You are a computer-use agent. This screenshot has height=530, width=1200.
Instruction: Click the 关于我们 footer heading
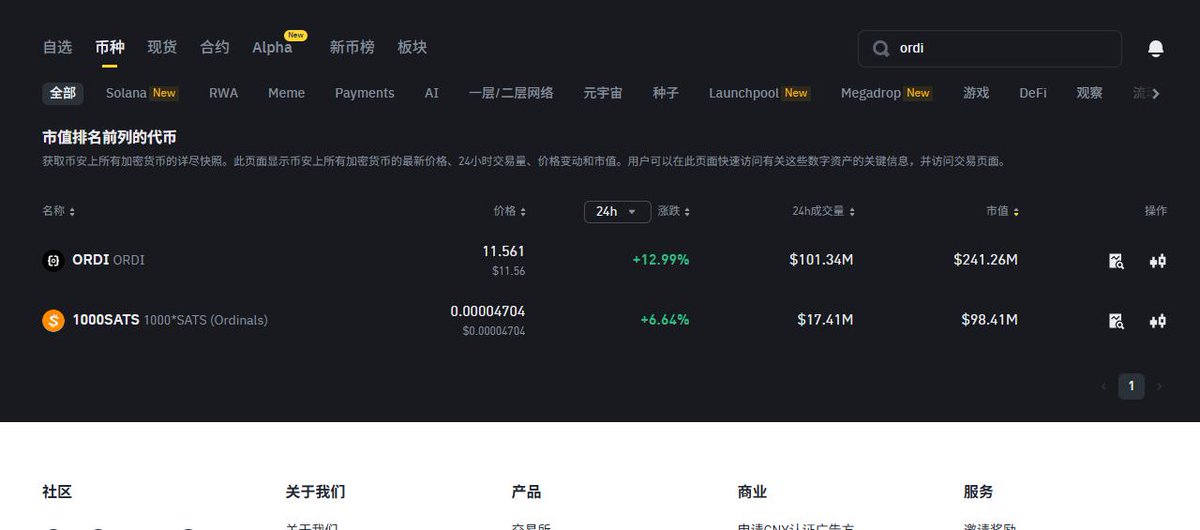tap(315, 492)
